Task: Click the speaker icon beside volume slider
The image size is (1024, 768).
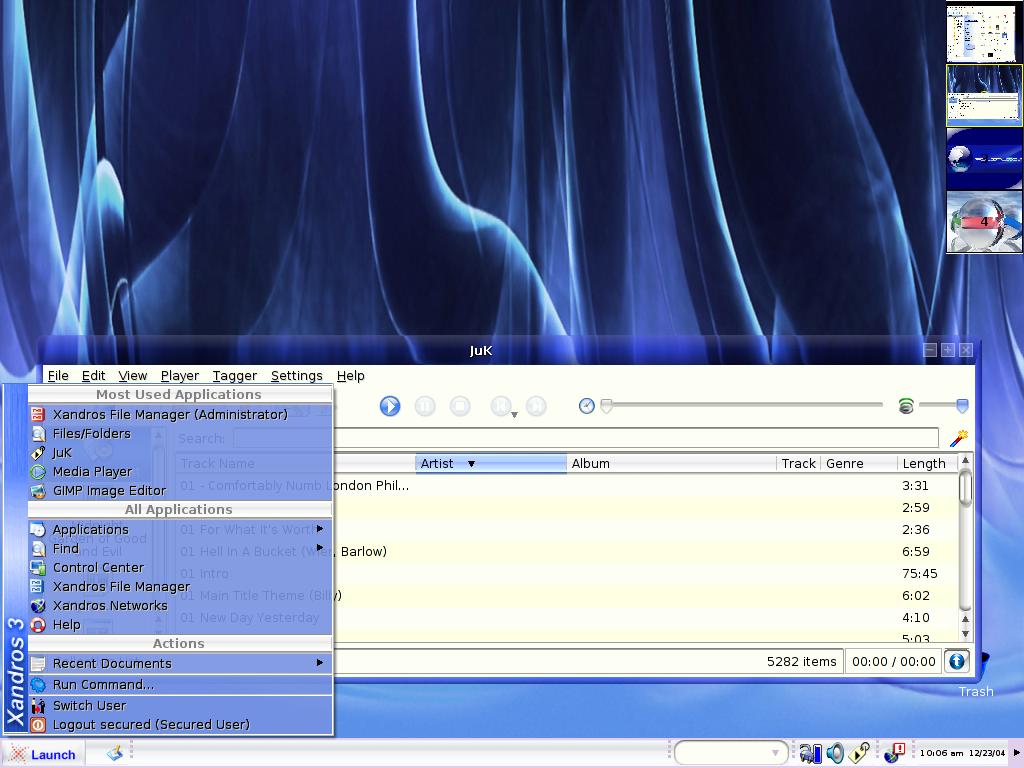Action: point(906,406)
